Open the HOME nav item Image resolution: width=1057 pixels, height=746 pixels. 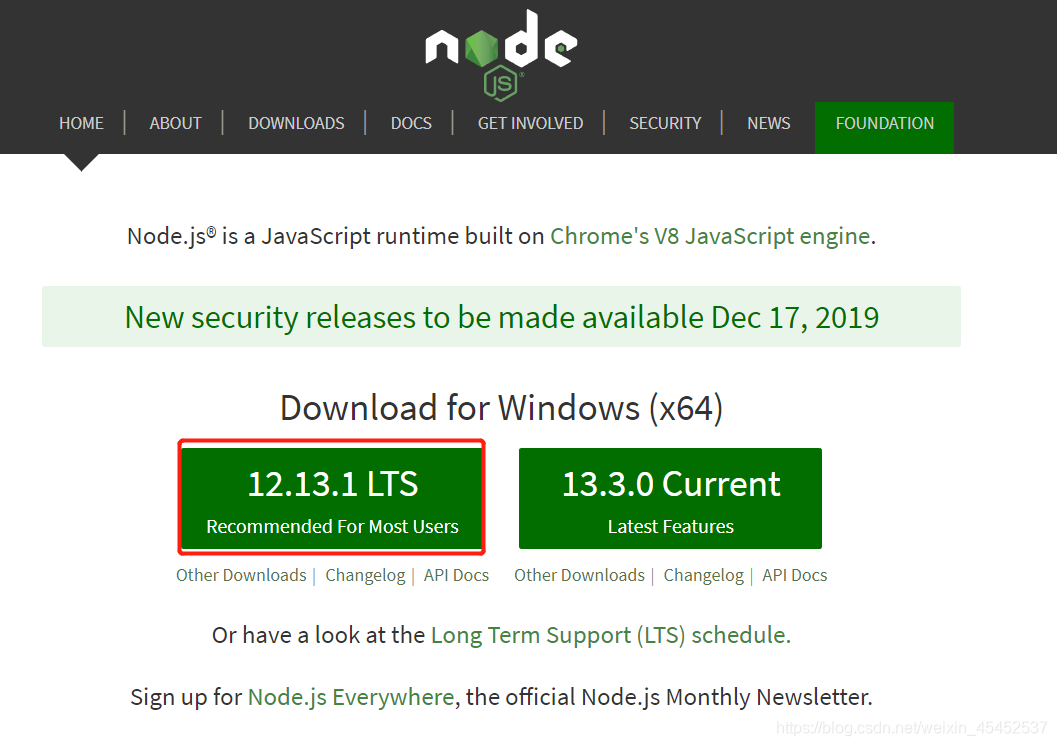82,123
